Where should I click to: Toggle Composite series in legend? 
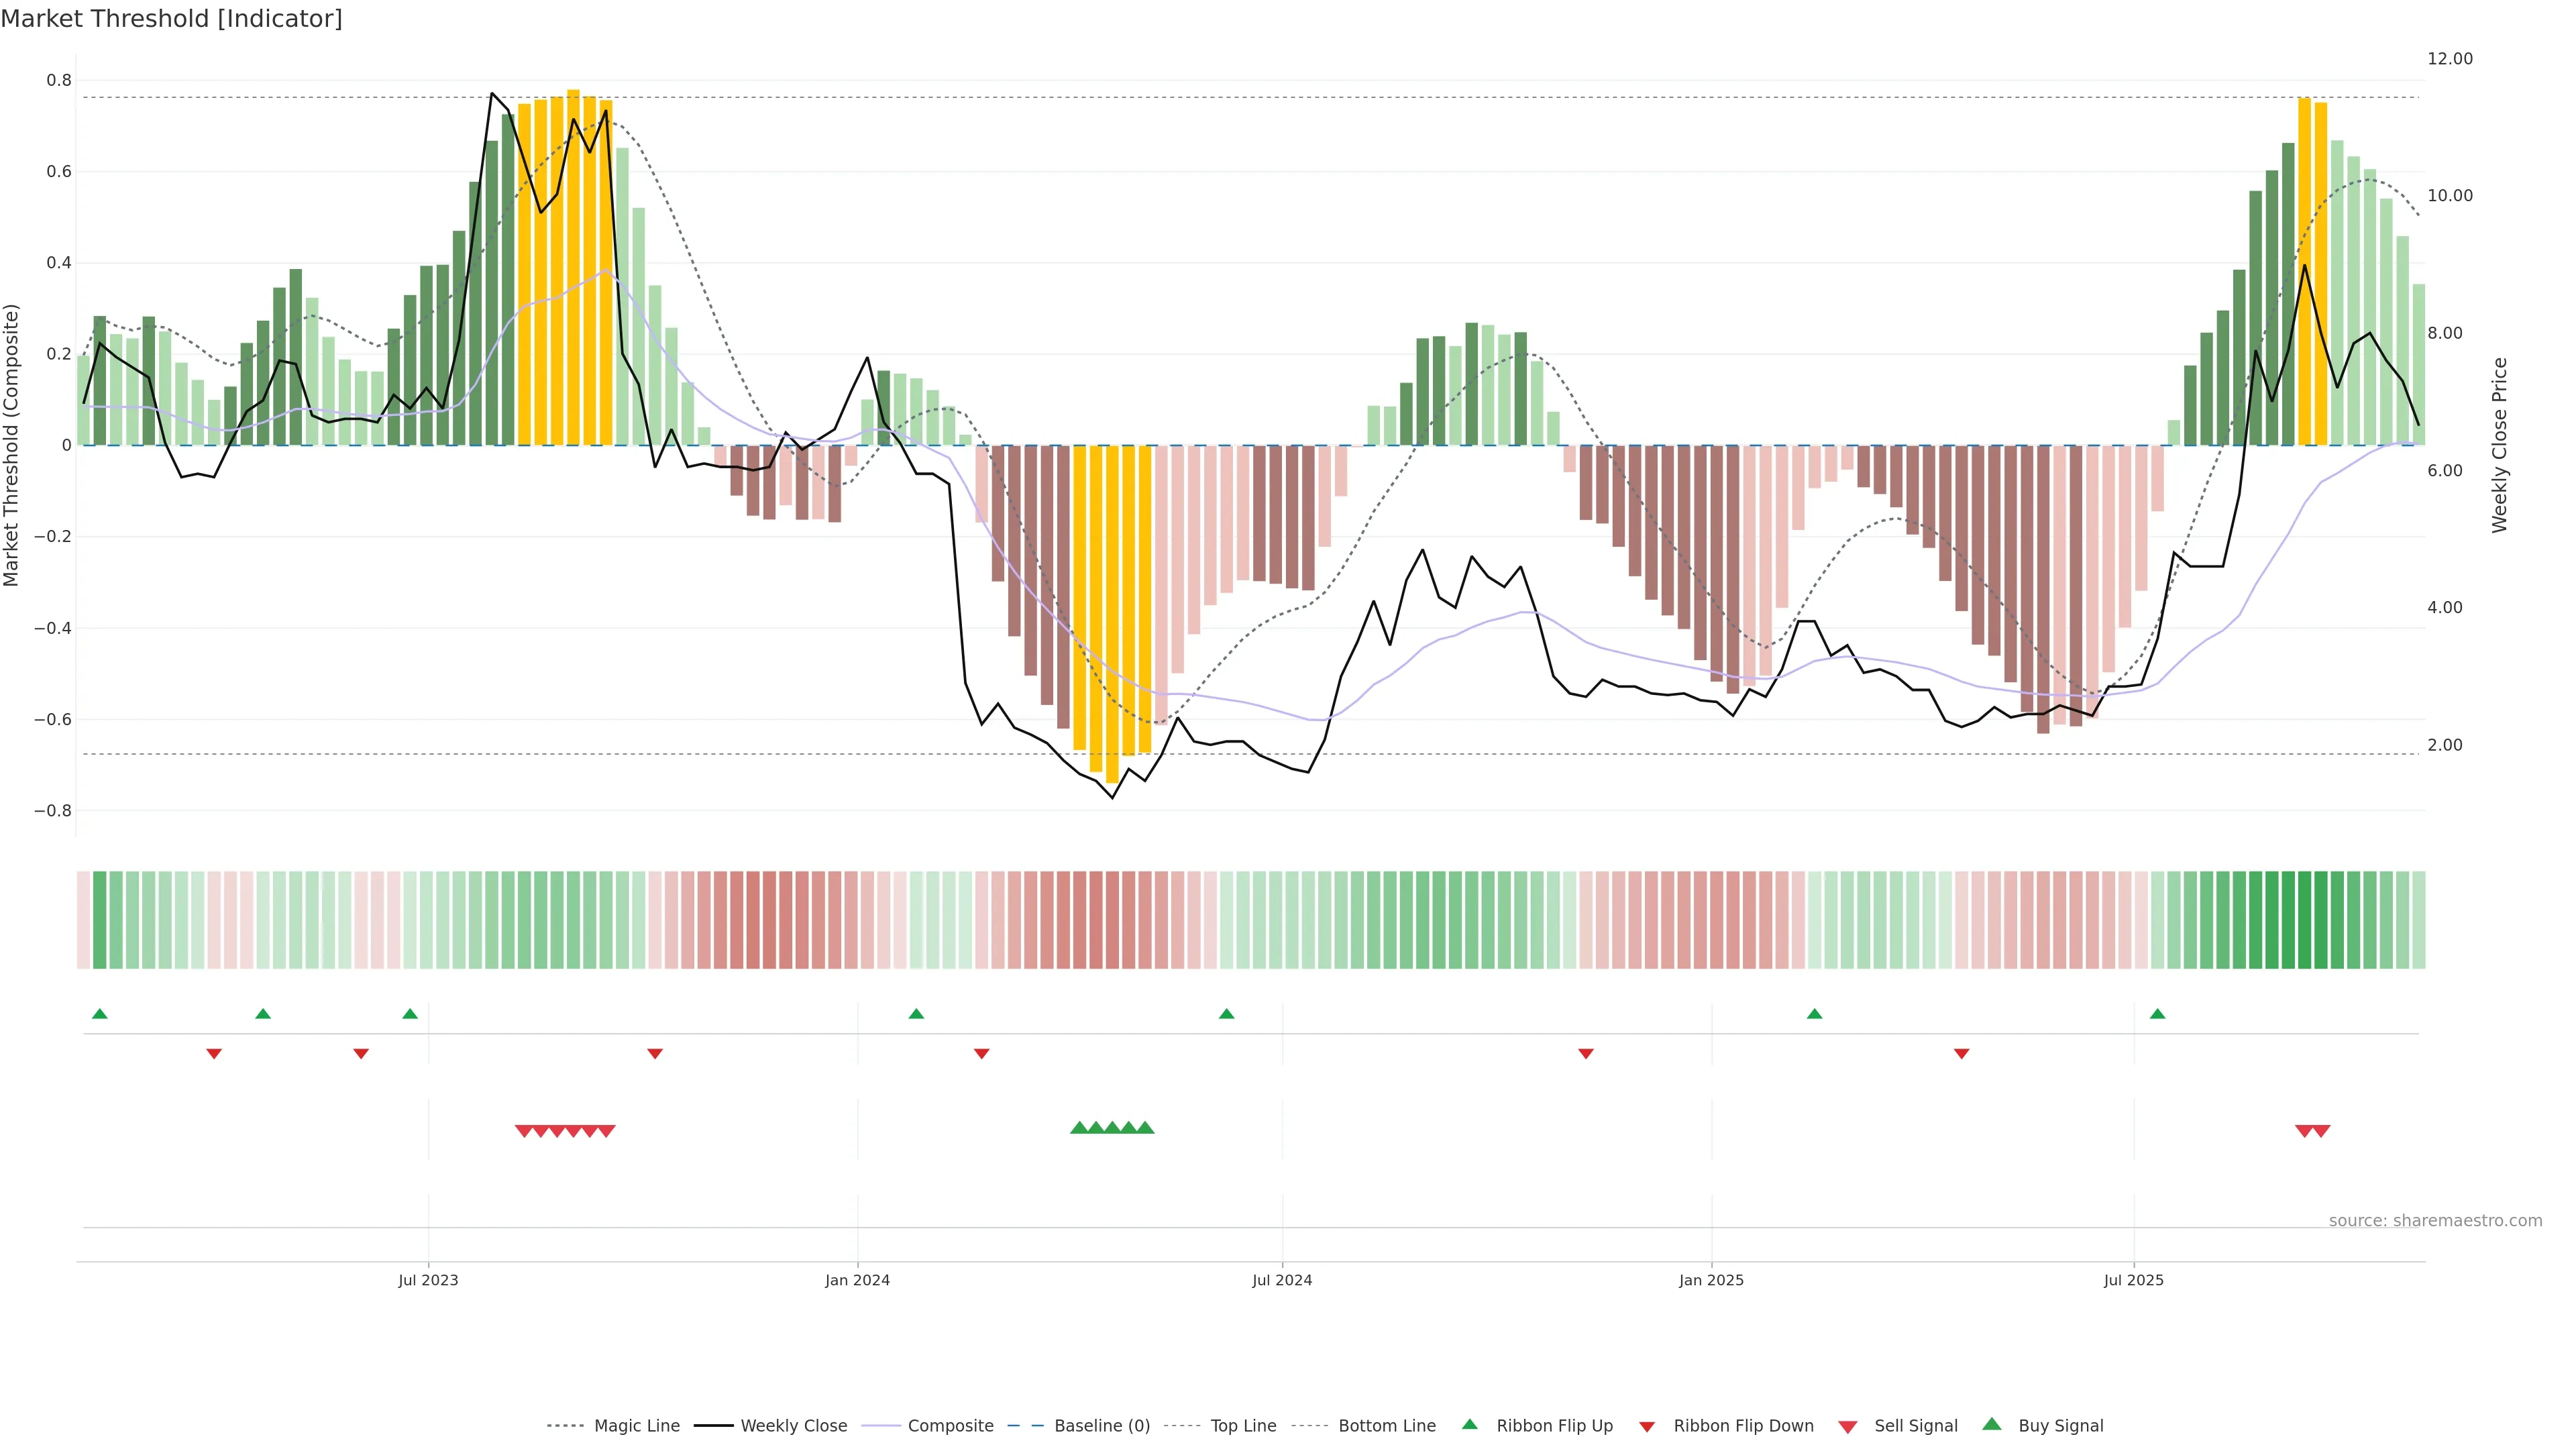pyautogui.click(x=950, y=1426)
